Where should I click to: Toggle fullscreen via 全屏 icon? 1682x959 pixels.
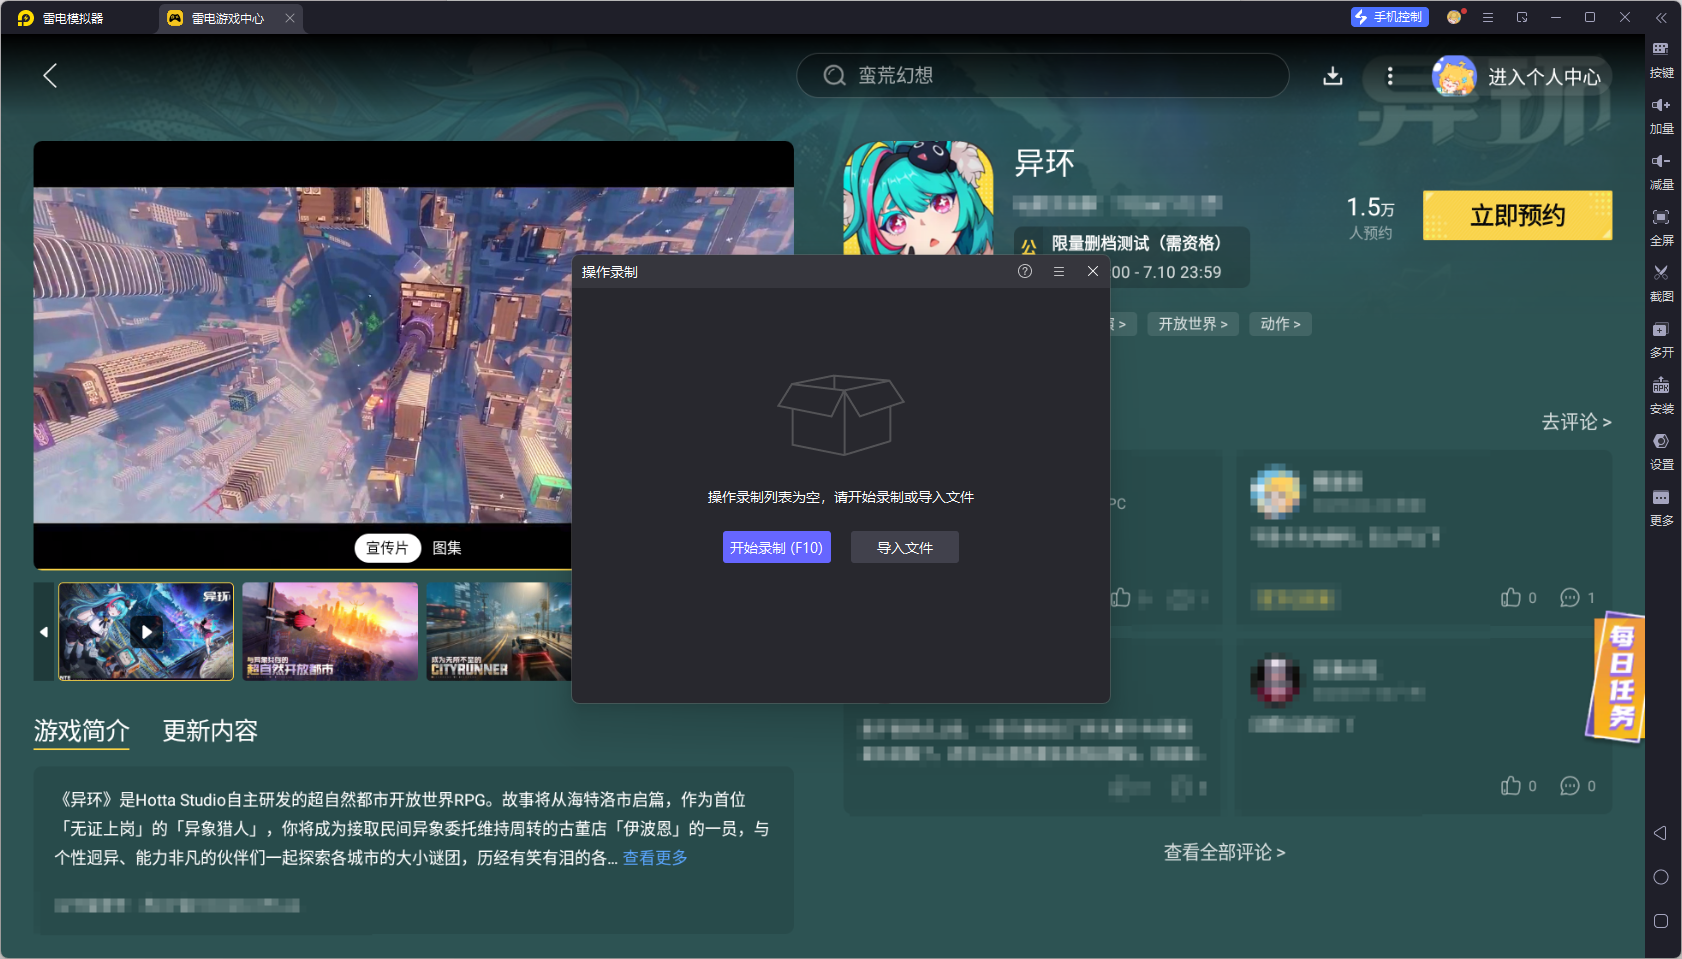click(1661, 227)
